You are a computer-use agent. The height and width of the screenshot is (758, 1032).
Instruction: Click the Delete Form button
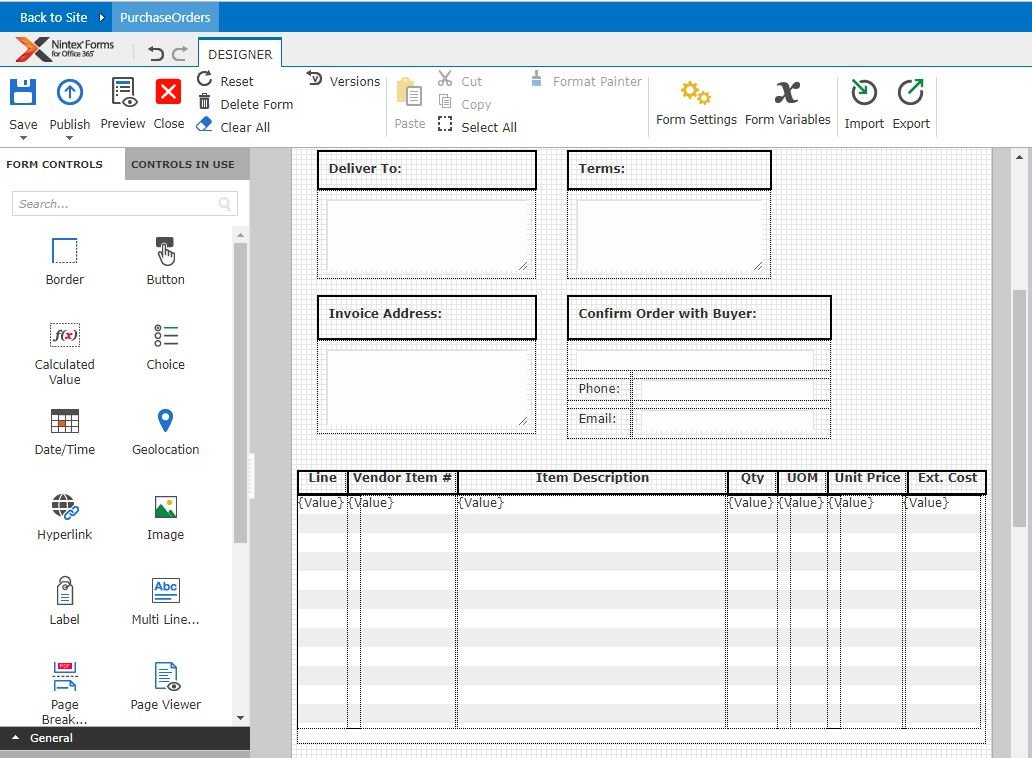[x=246, y=104]
